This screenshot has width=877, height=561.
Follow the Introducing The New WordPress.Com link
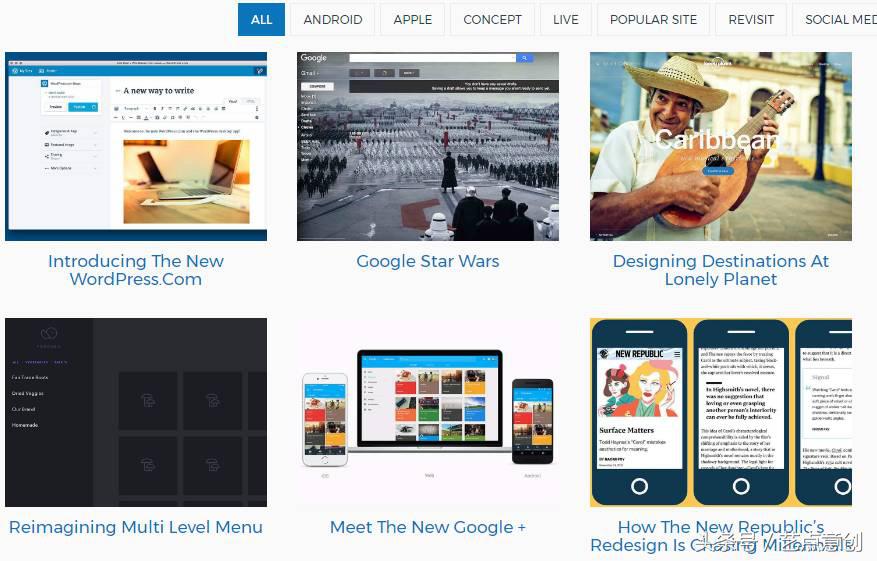[136, 270]
